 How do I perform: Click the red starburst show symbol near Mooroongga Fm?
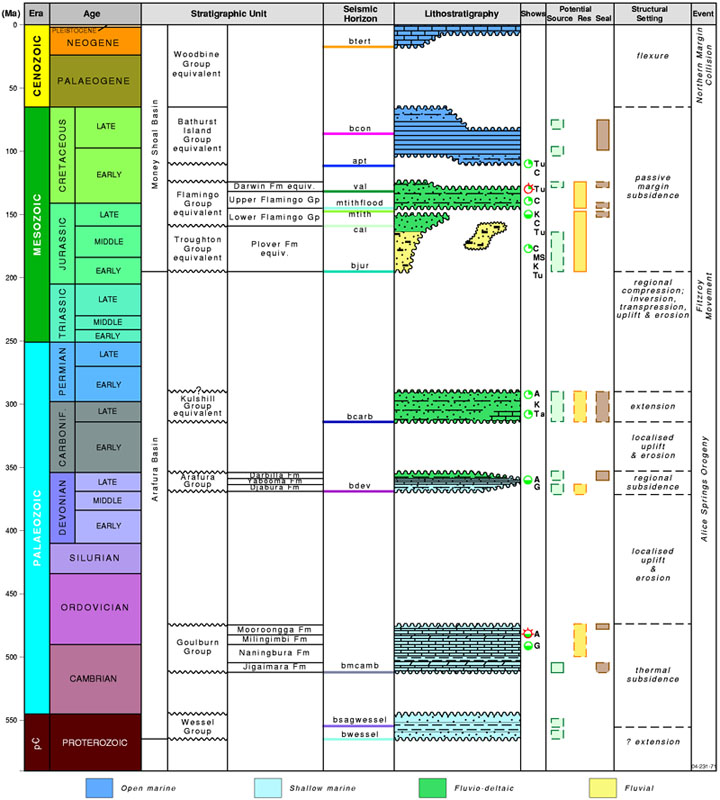[528, 633]
